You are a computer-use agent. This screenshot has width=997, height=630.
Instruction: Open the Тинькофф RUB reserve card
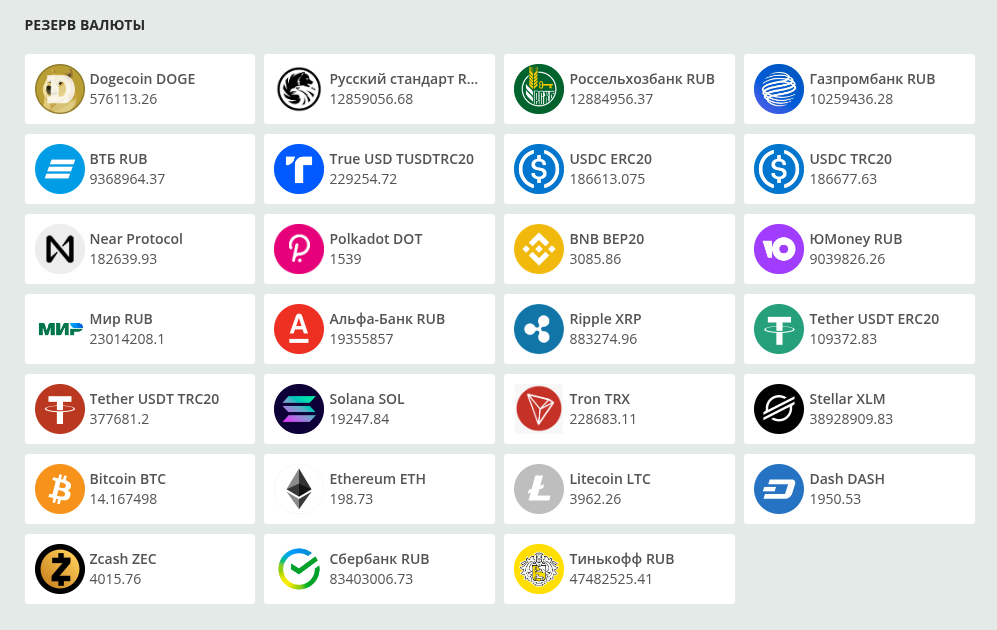pyautogui.click(x=619, y=569)
